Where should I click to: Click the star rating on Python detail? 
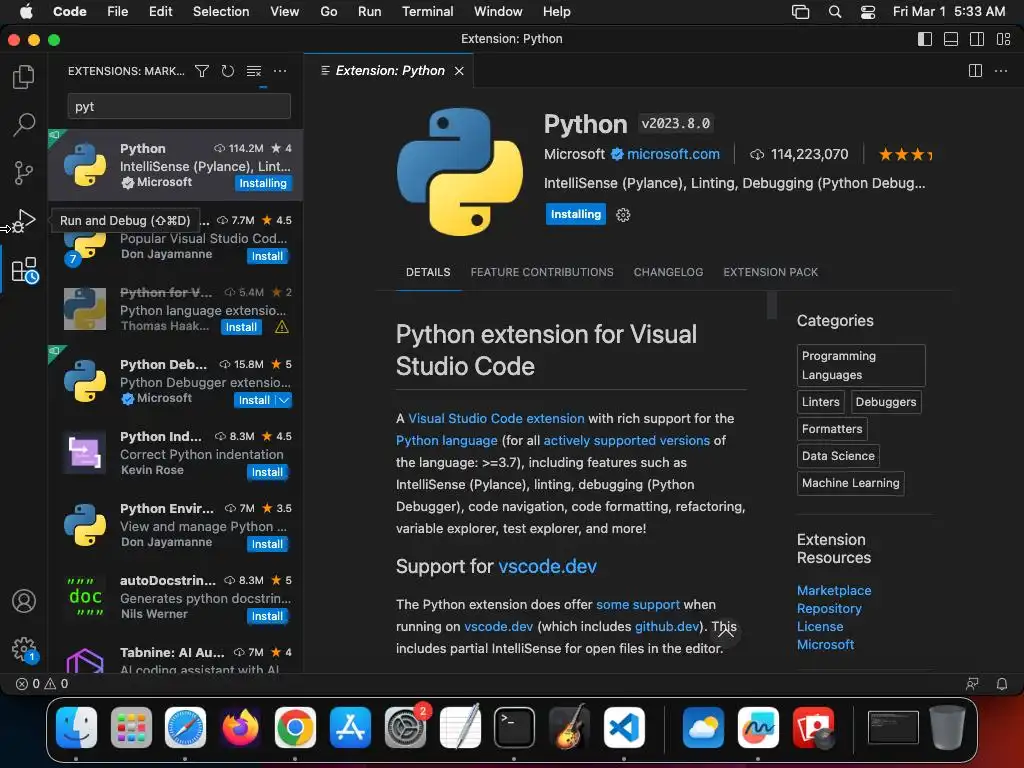[905, 155]
